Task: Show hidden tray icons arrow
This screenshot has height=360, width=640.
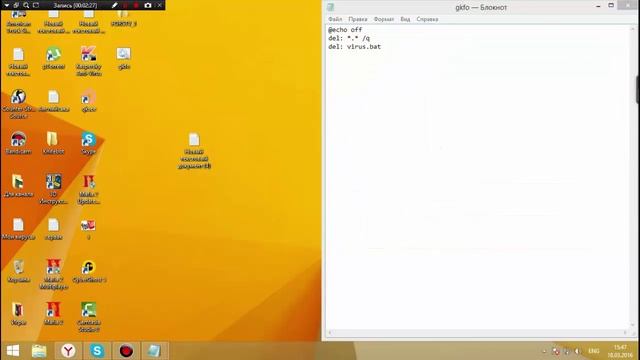Action: pyautogui.click(x=544, y=351)
